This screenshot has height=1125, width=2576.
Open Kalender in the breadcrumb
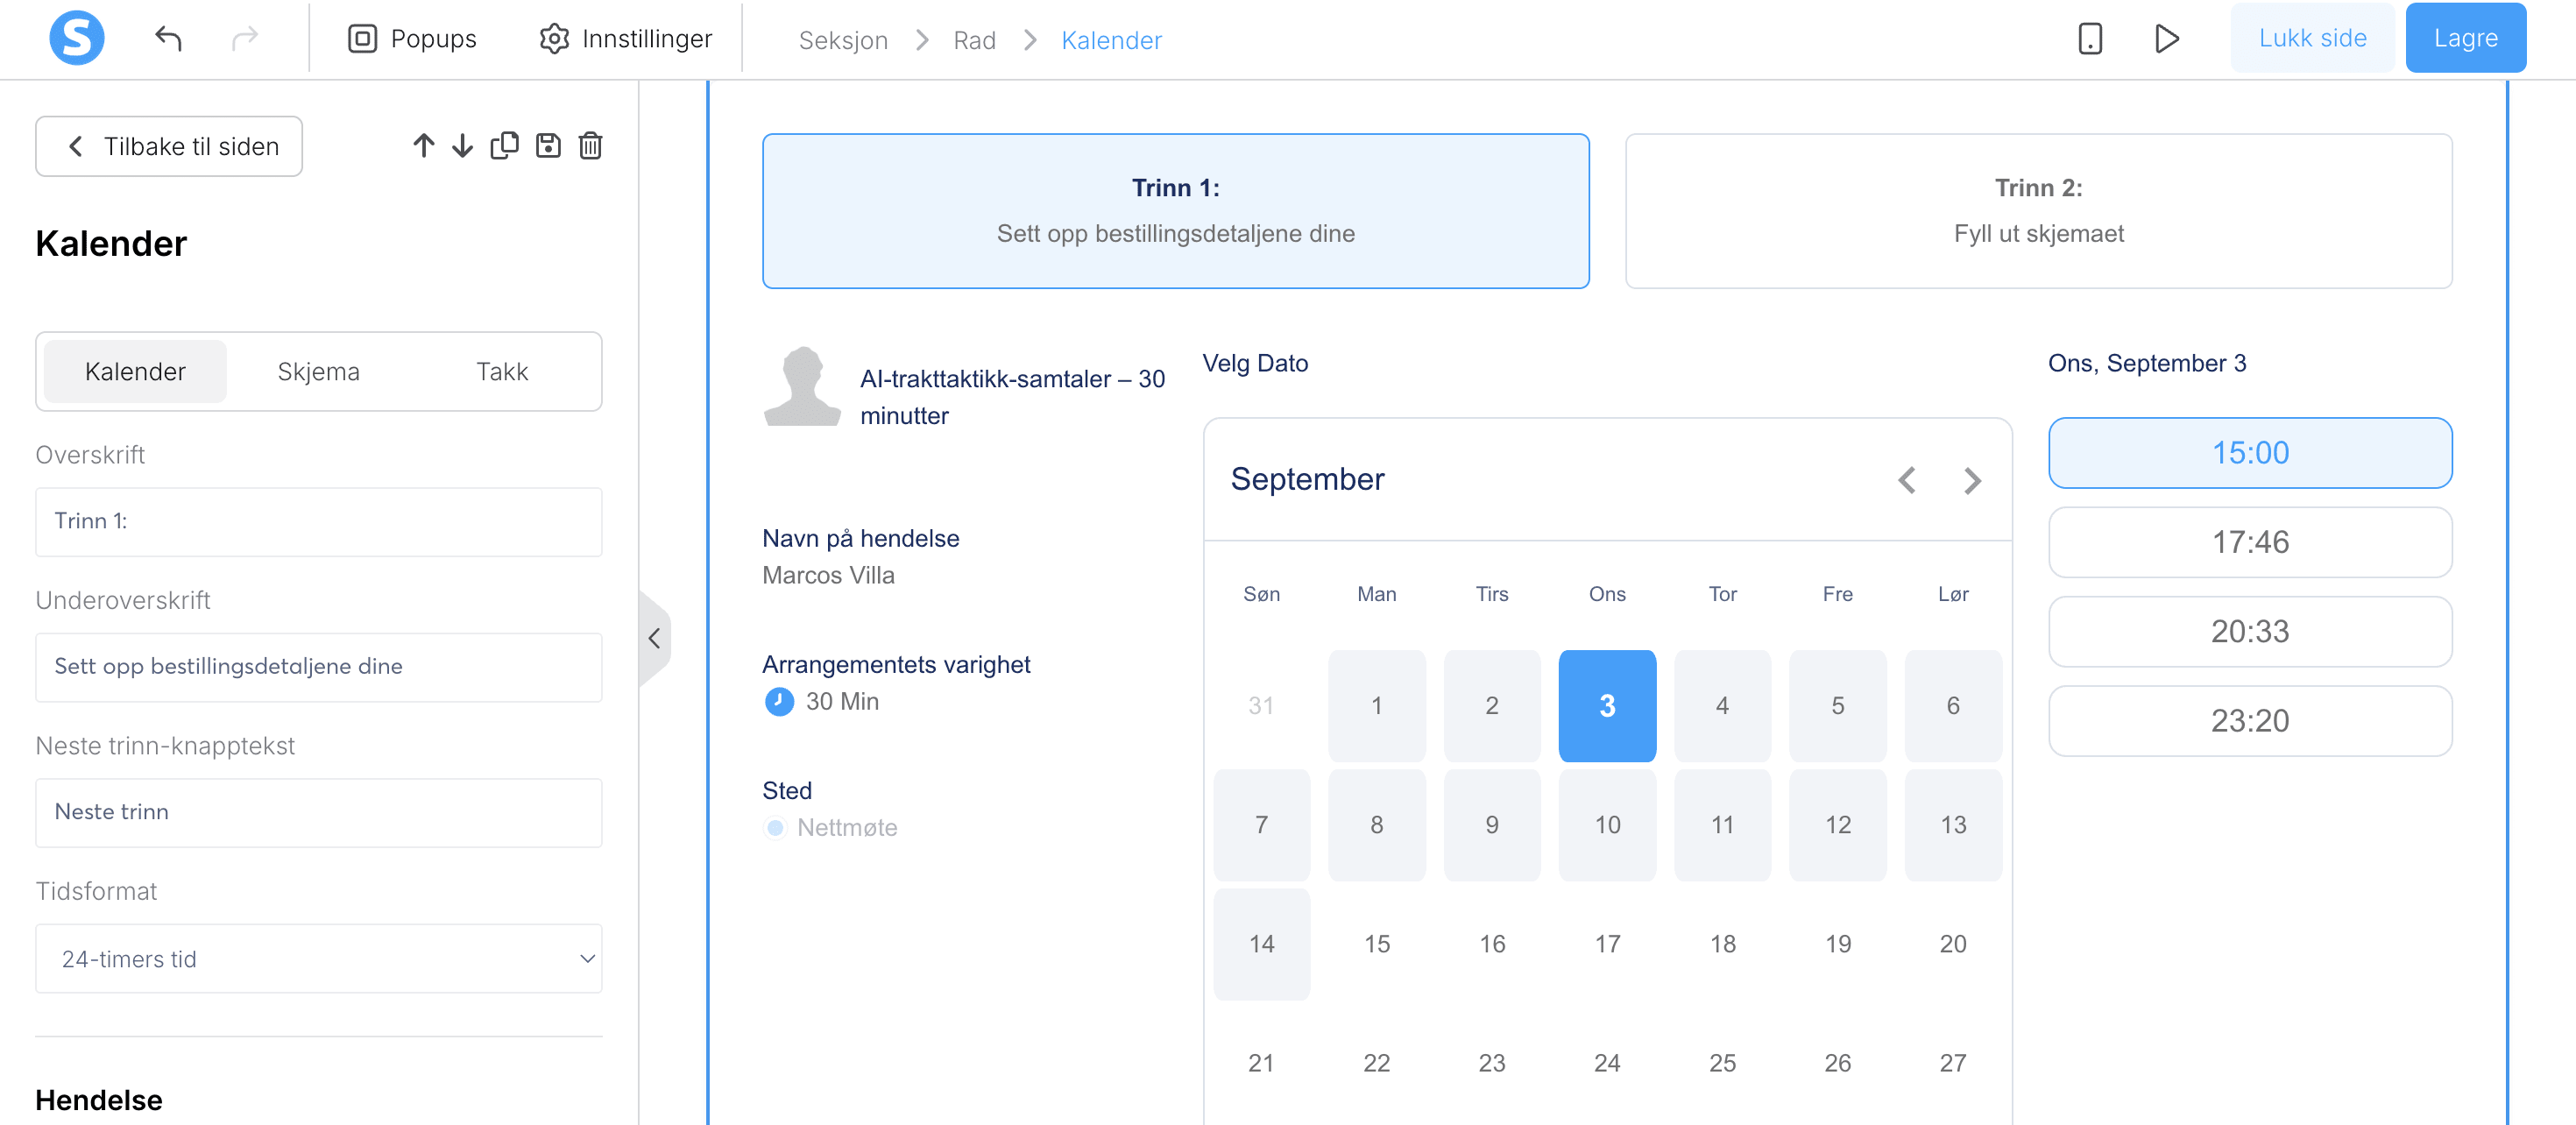coord(1111,40)
